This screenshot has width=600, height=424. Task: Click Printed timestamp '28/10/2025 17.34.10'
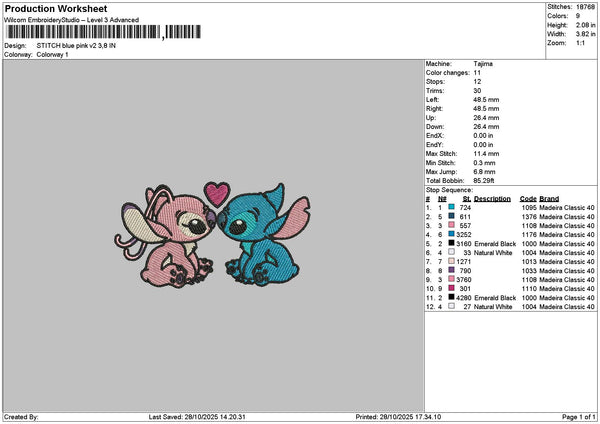click(x=410, y=417)
